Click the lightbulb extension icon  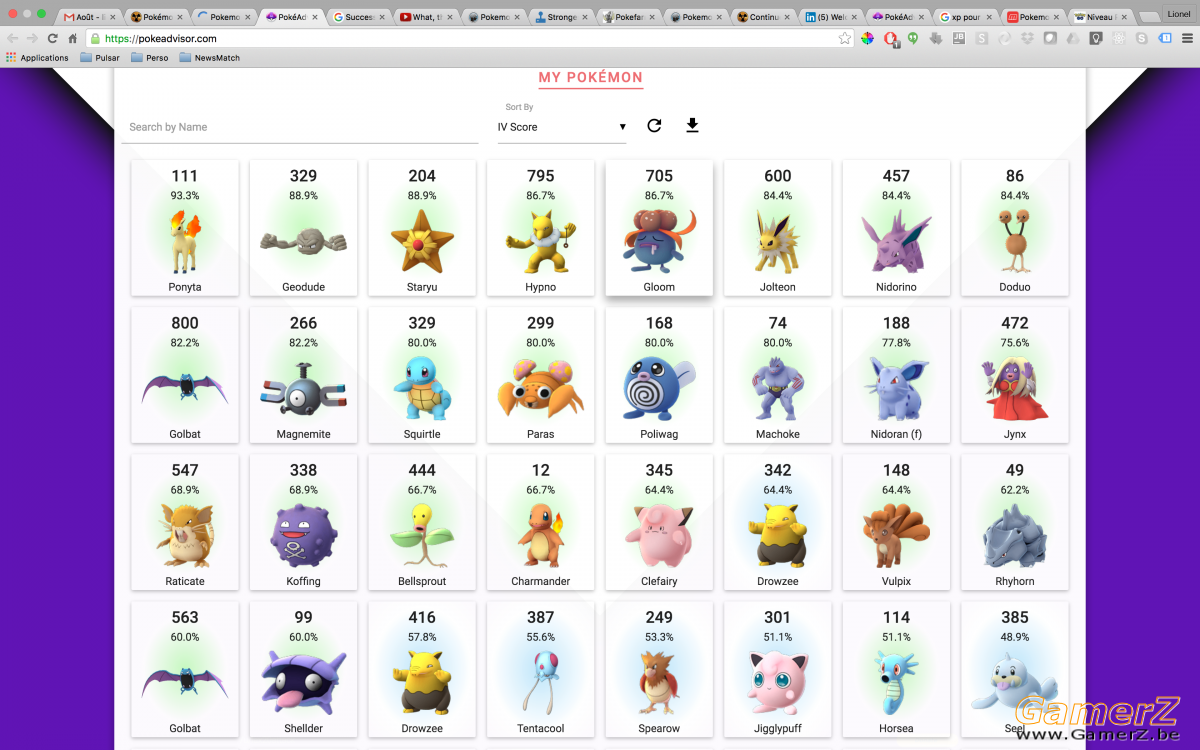[1096, 38]
